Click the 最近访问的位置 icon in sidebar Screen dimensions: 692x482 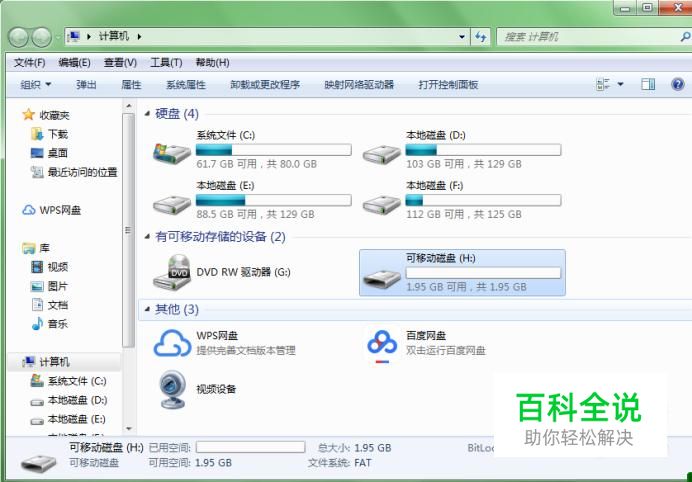click(x=37, y=172)
